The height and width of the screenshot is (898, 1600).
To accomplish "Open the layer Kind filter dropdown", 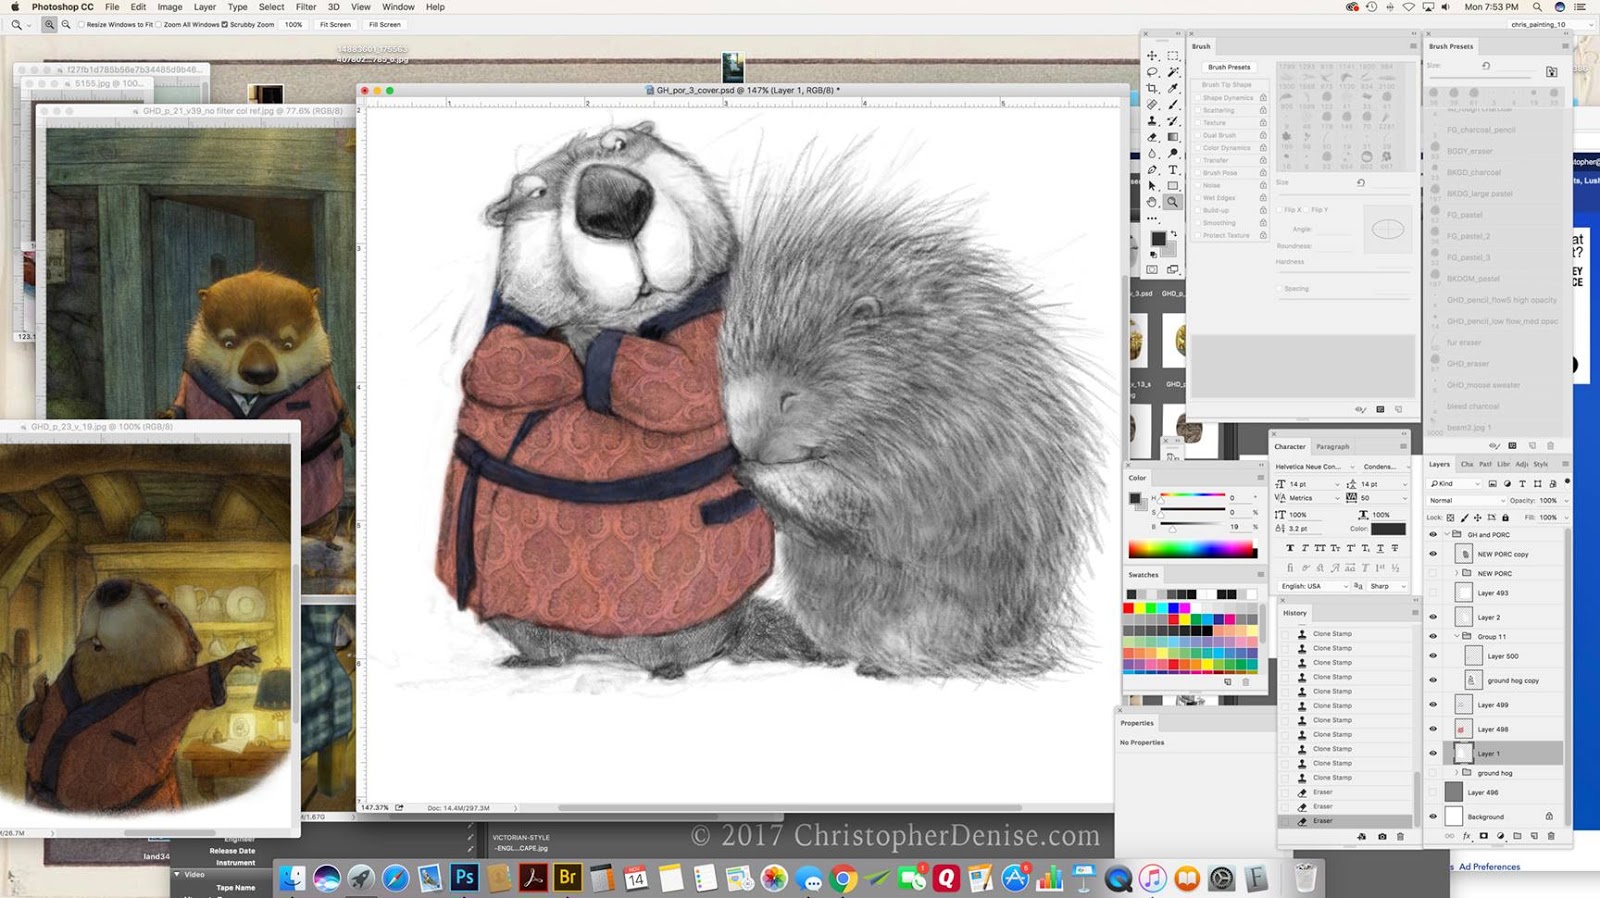I will [1455, 483].
